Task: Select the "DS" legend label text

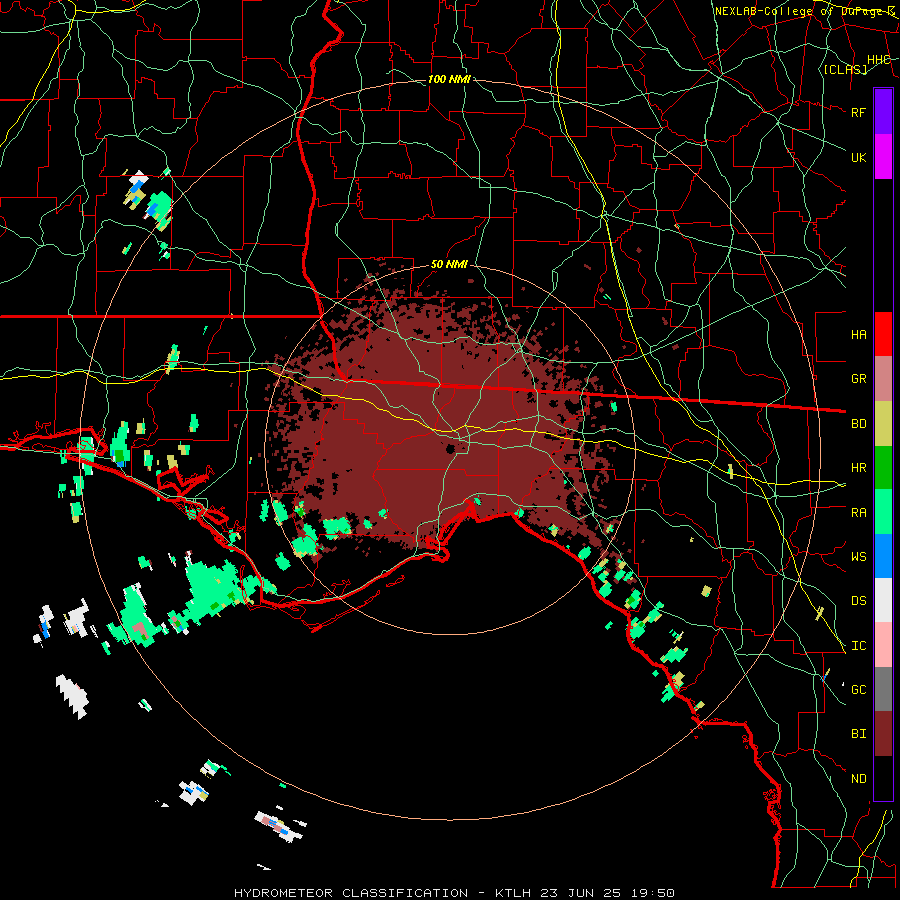Action: click(x=858, y=601)
